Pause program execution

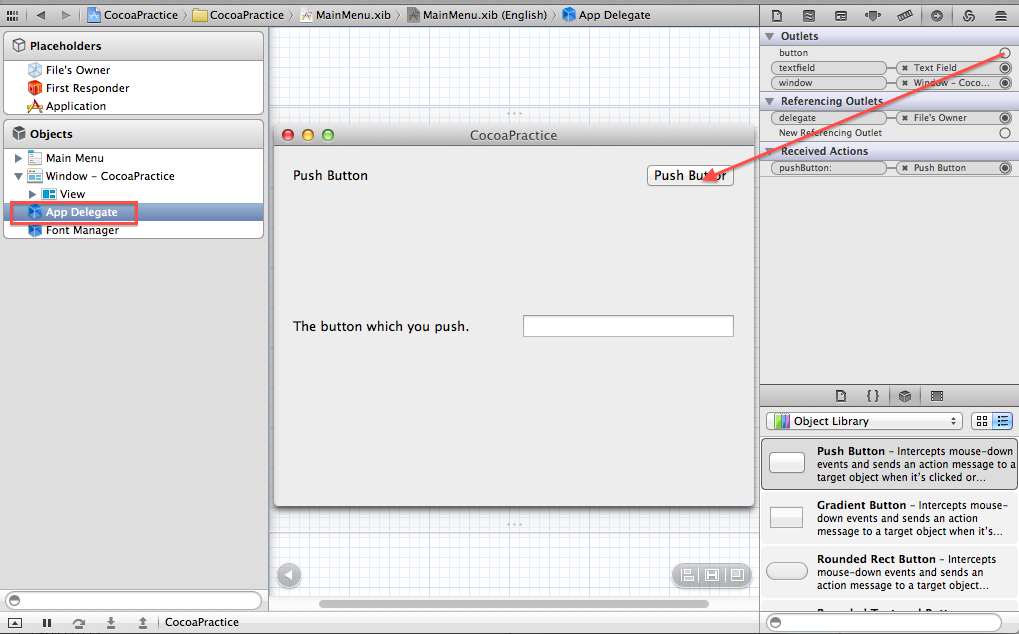click(47, 622)
